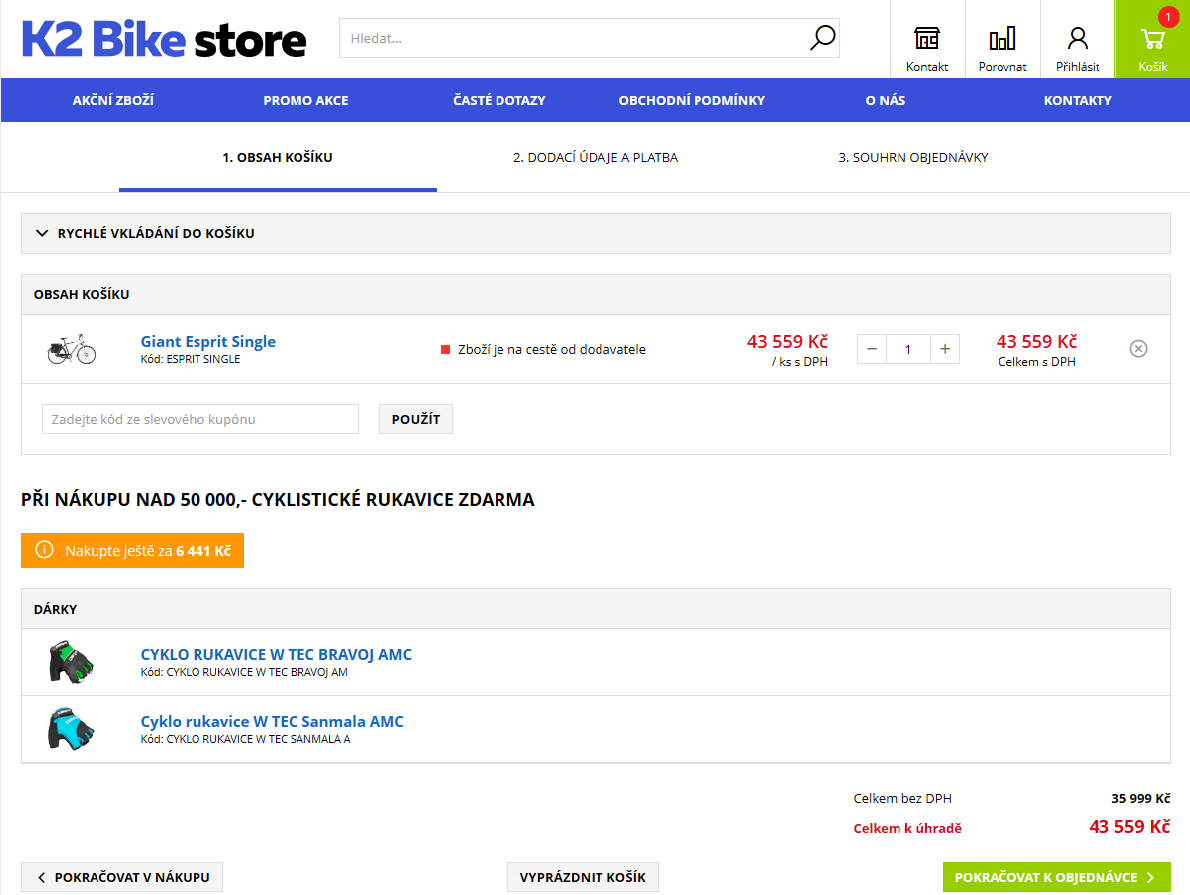1190x895 pixels.
Task: Open the Porovnat comparison icon
Action: coord(1002,40)
